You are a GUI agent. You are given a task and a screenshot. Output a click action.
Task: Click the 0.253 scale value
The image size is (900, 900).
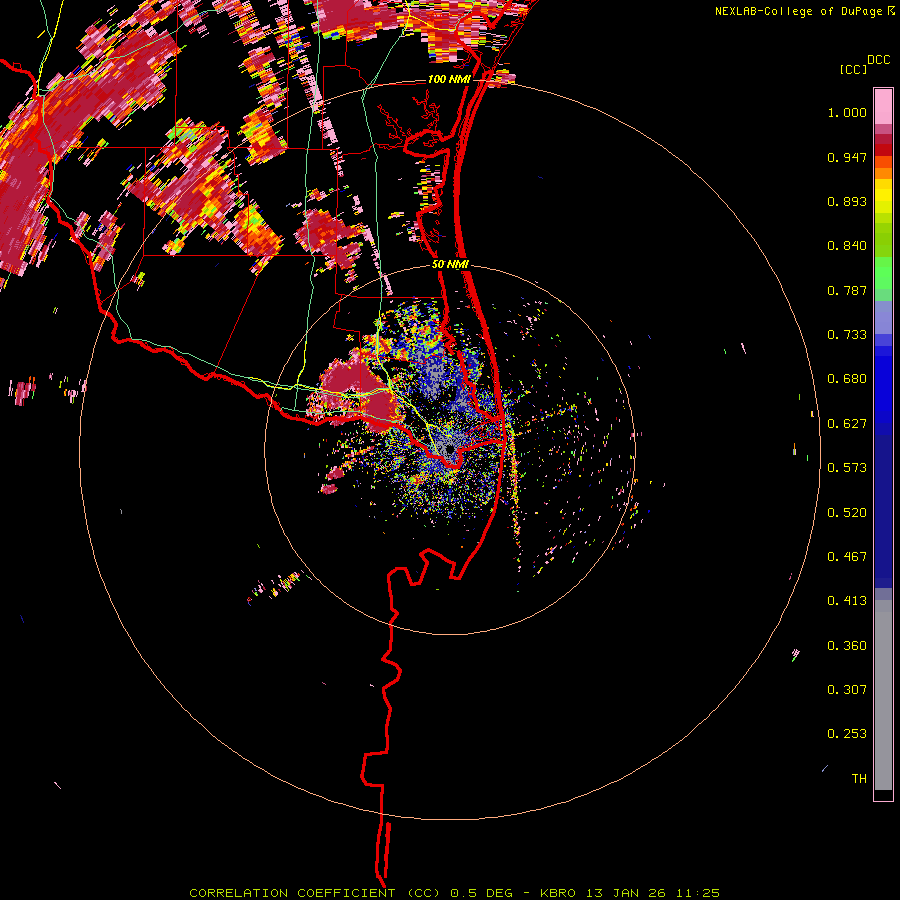tap(847, 734)
